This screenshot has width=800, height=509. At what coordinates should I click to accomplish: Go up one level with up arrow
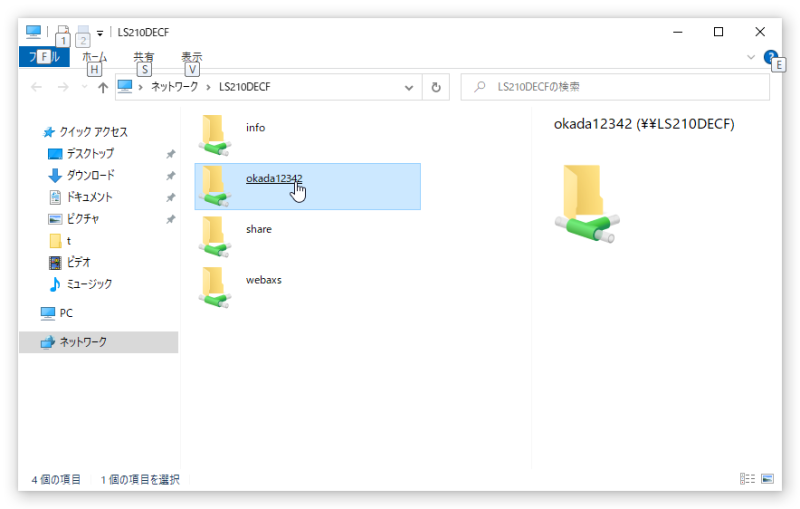point(103,87)
